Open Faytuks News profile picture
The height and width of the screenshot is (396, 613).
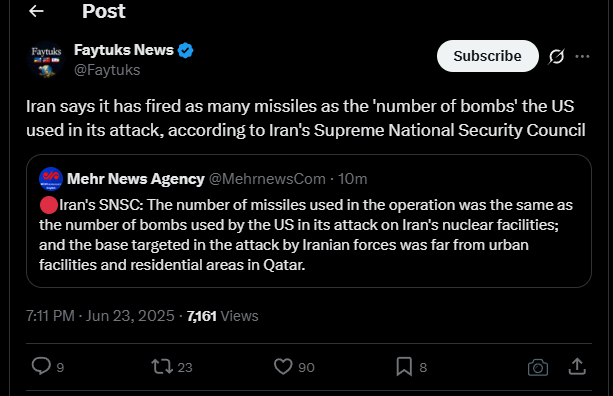click(x=47, y=60)
